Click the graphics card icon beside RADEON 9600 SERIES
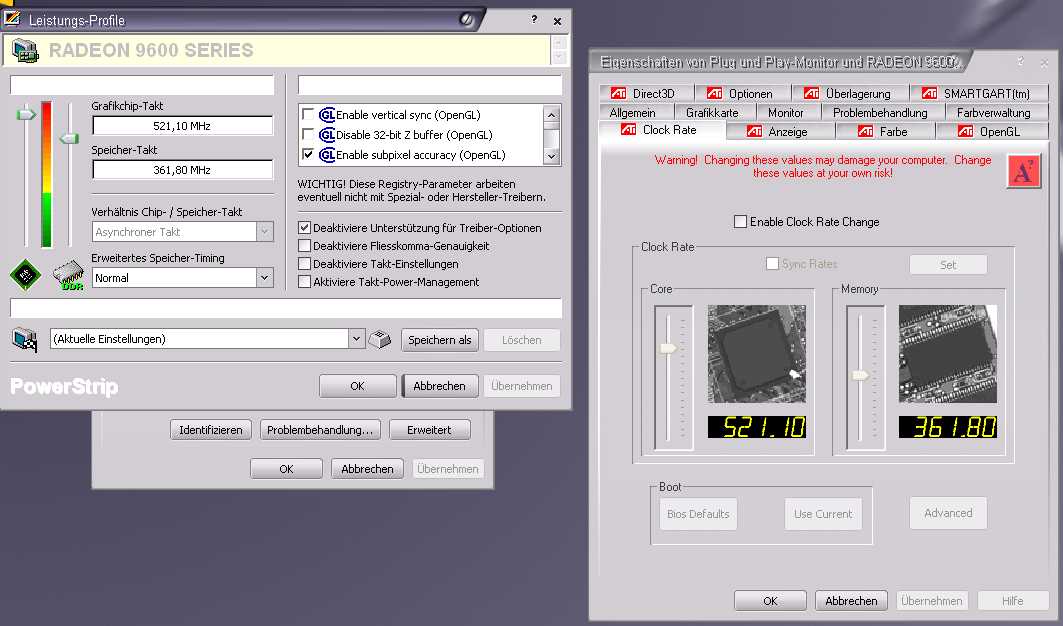Viewport: 1063px width, 626px height. [x=26, y=51]
